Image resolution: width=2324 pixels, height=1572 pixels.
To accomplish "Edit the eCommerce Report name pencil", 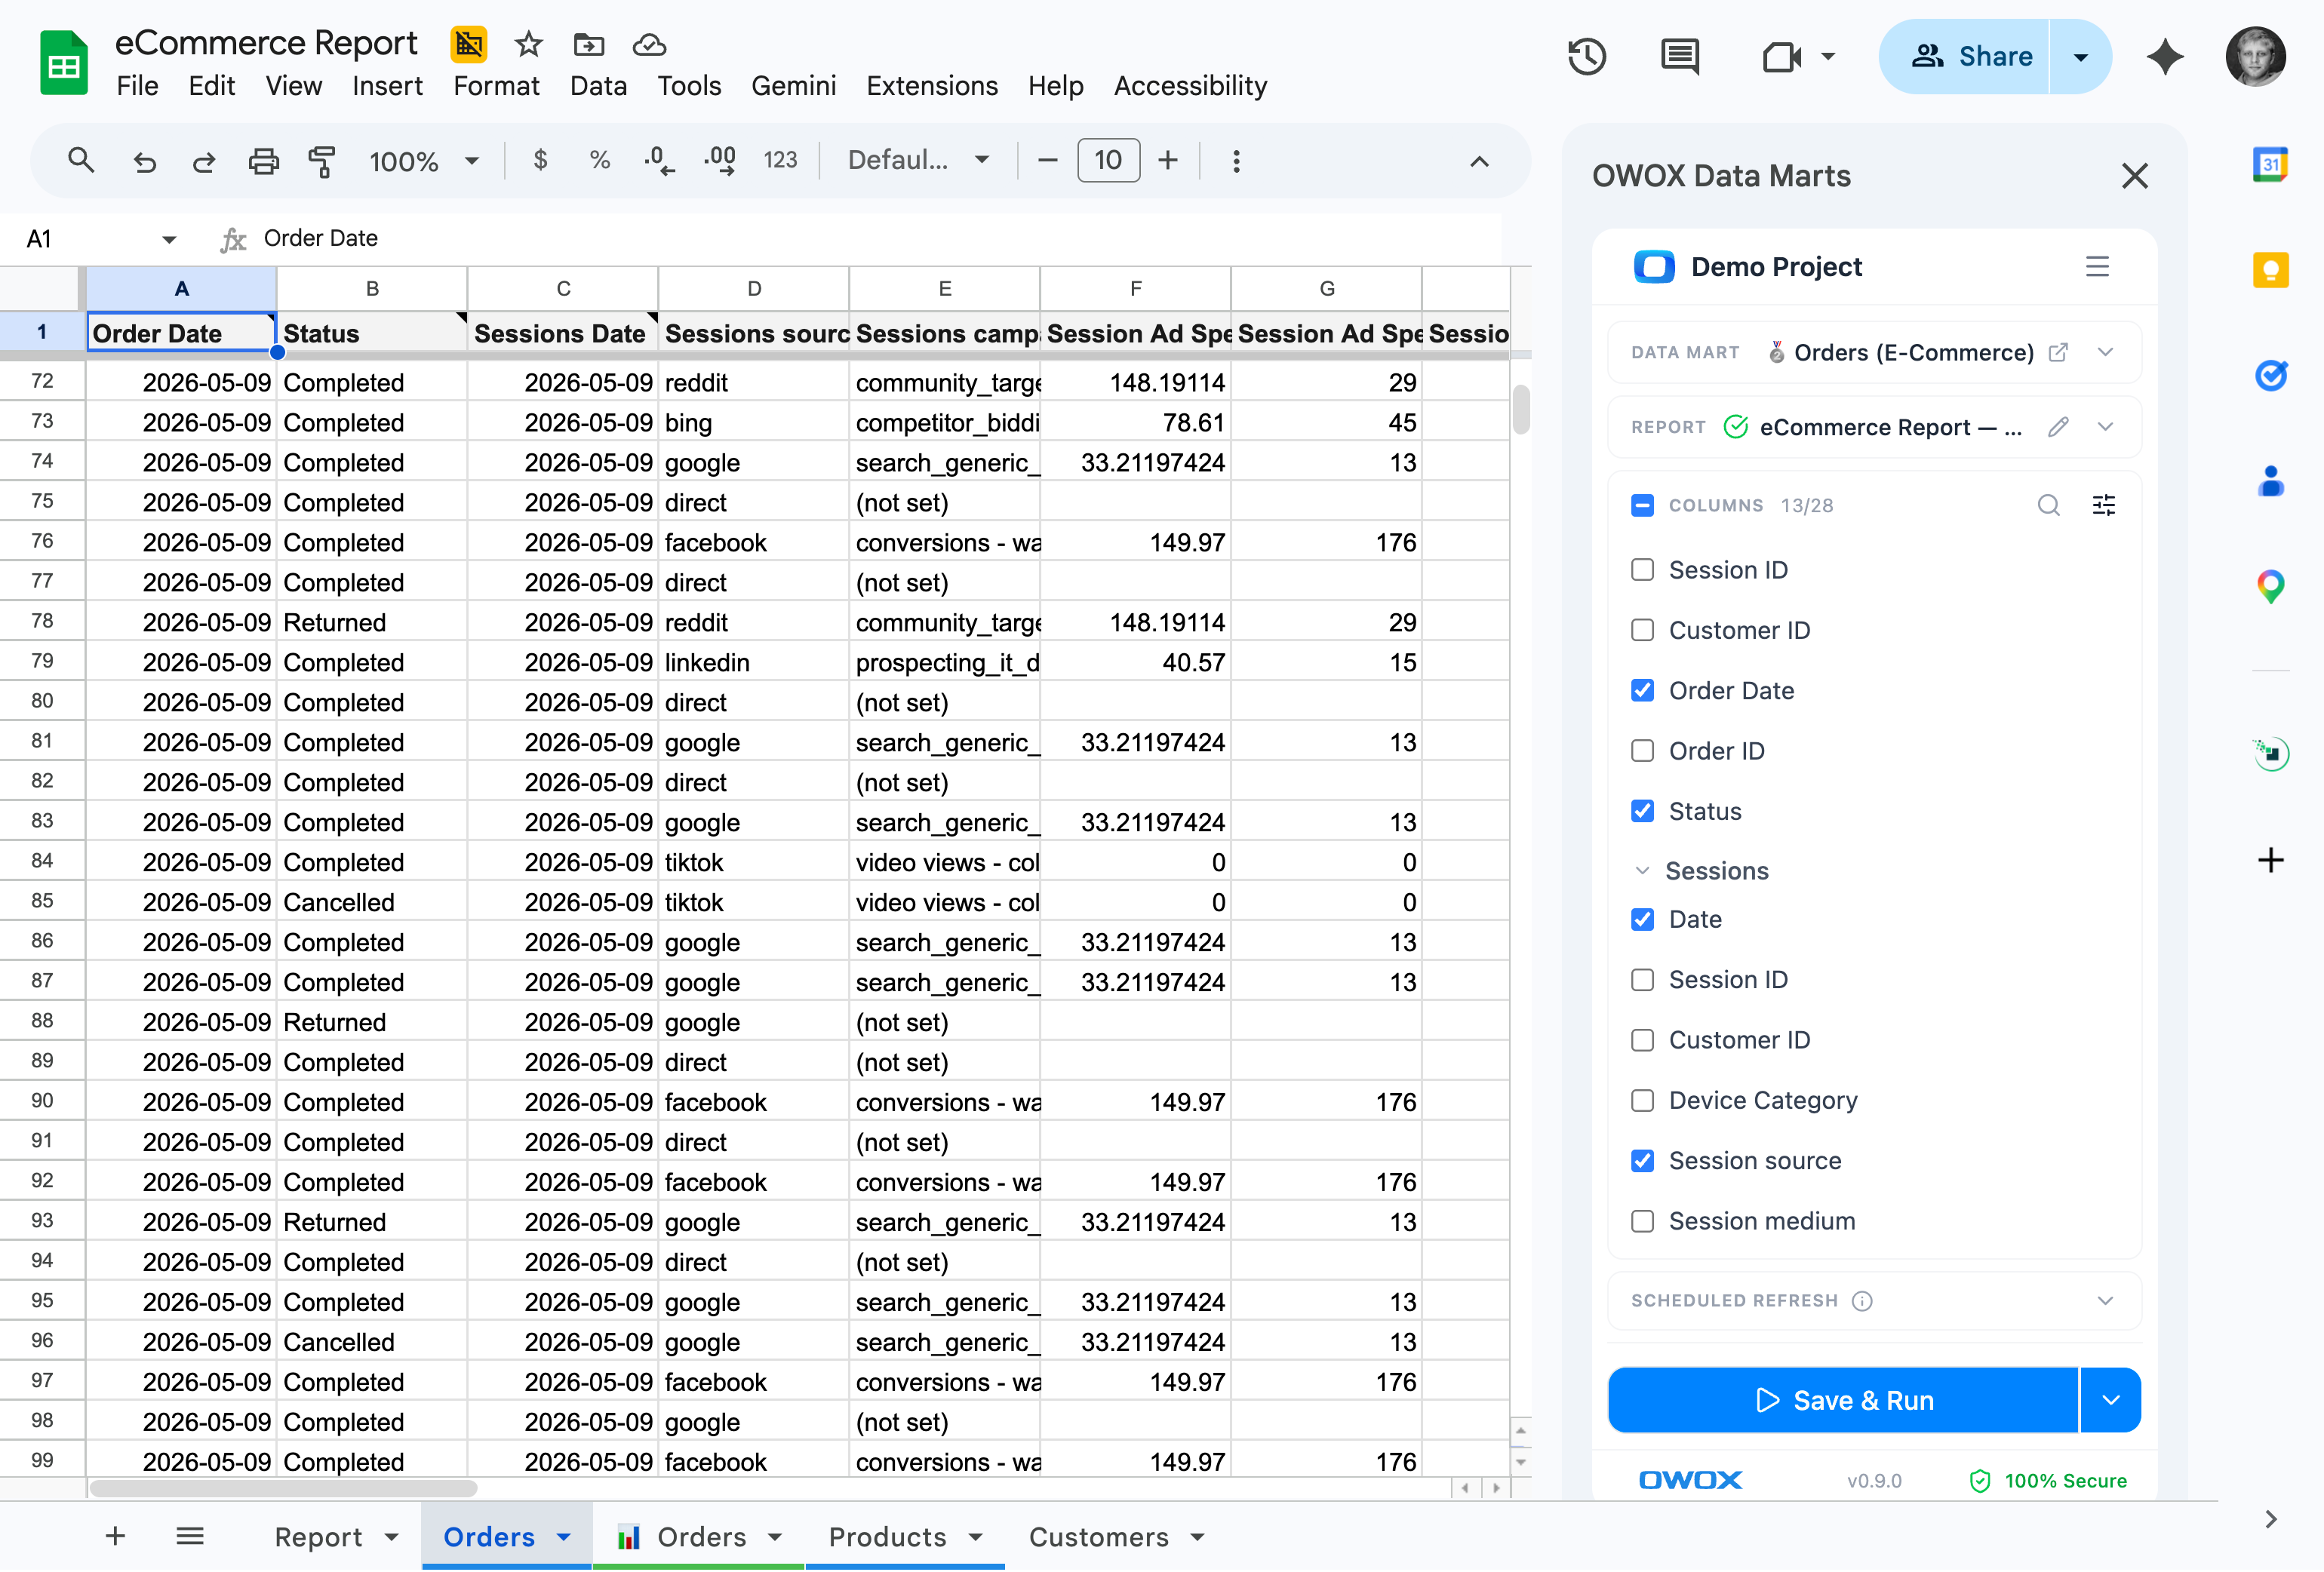I will click(2057, 427).
